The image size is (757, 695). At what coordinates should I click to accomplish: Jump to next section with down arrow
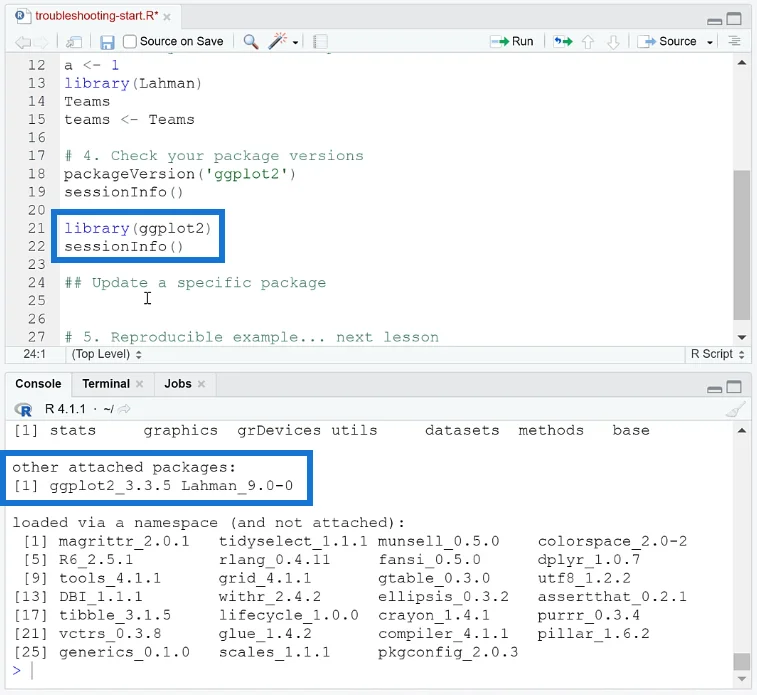(613, 42)
